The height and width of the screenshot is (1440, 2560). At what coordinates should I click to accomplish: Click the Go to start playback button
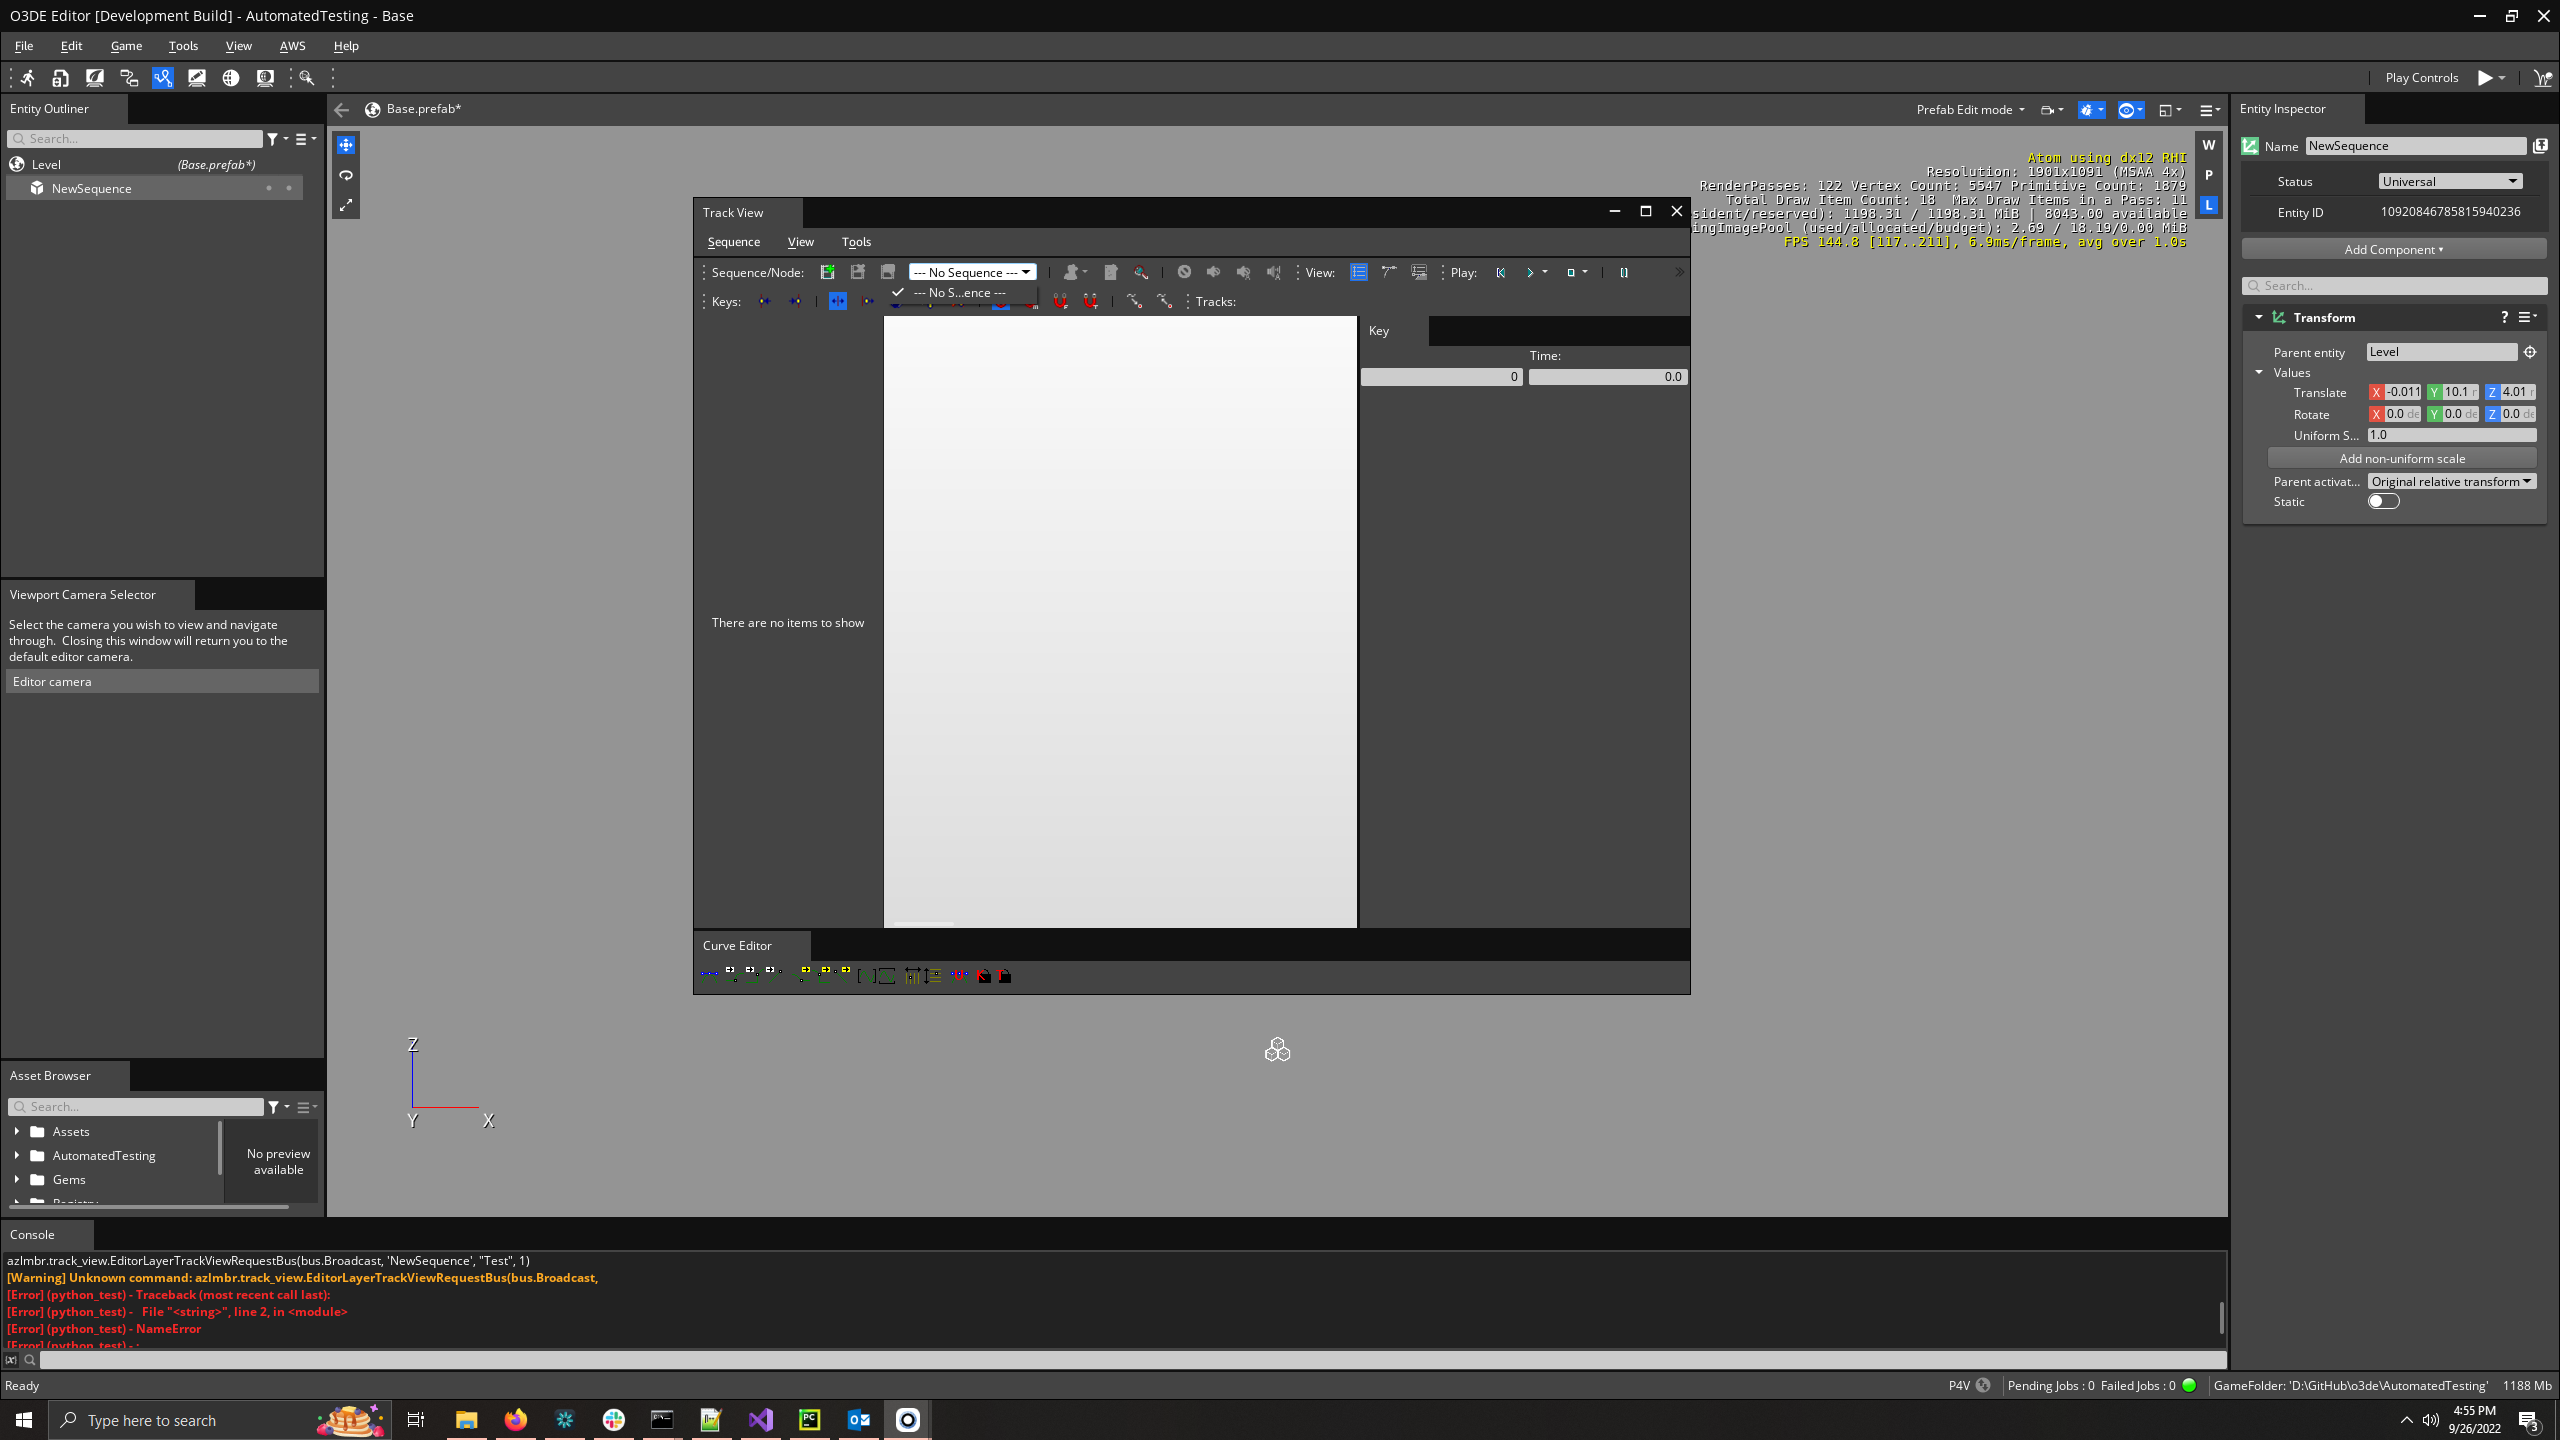[1500, 272]
